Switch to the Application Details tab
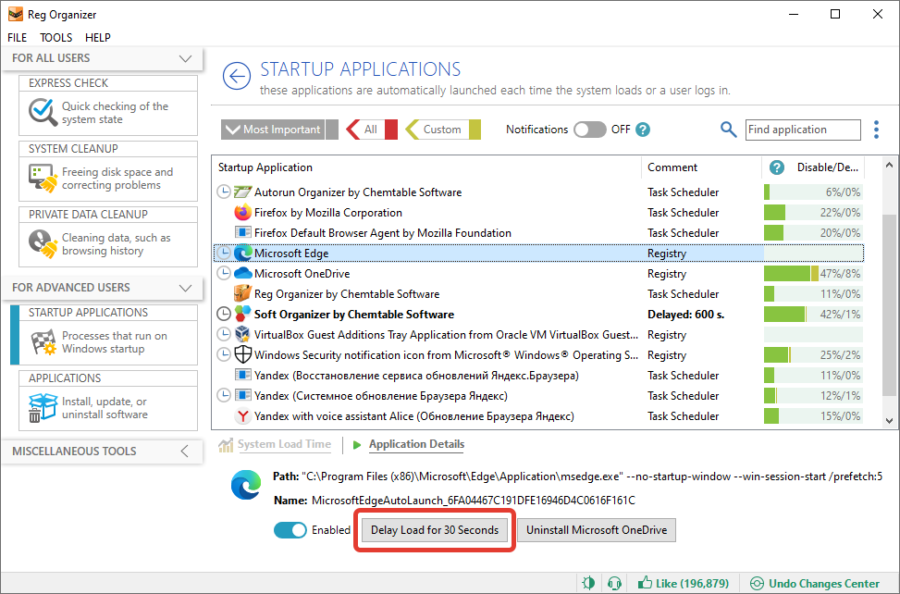The width and height of the screenshot is (900, 594). (416, 444)
